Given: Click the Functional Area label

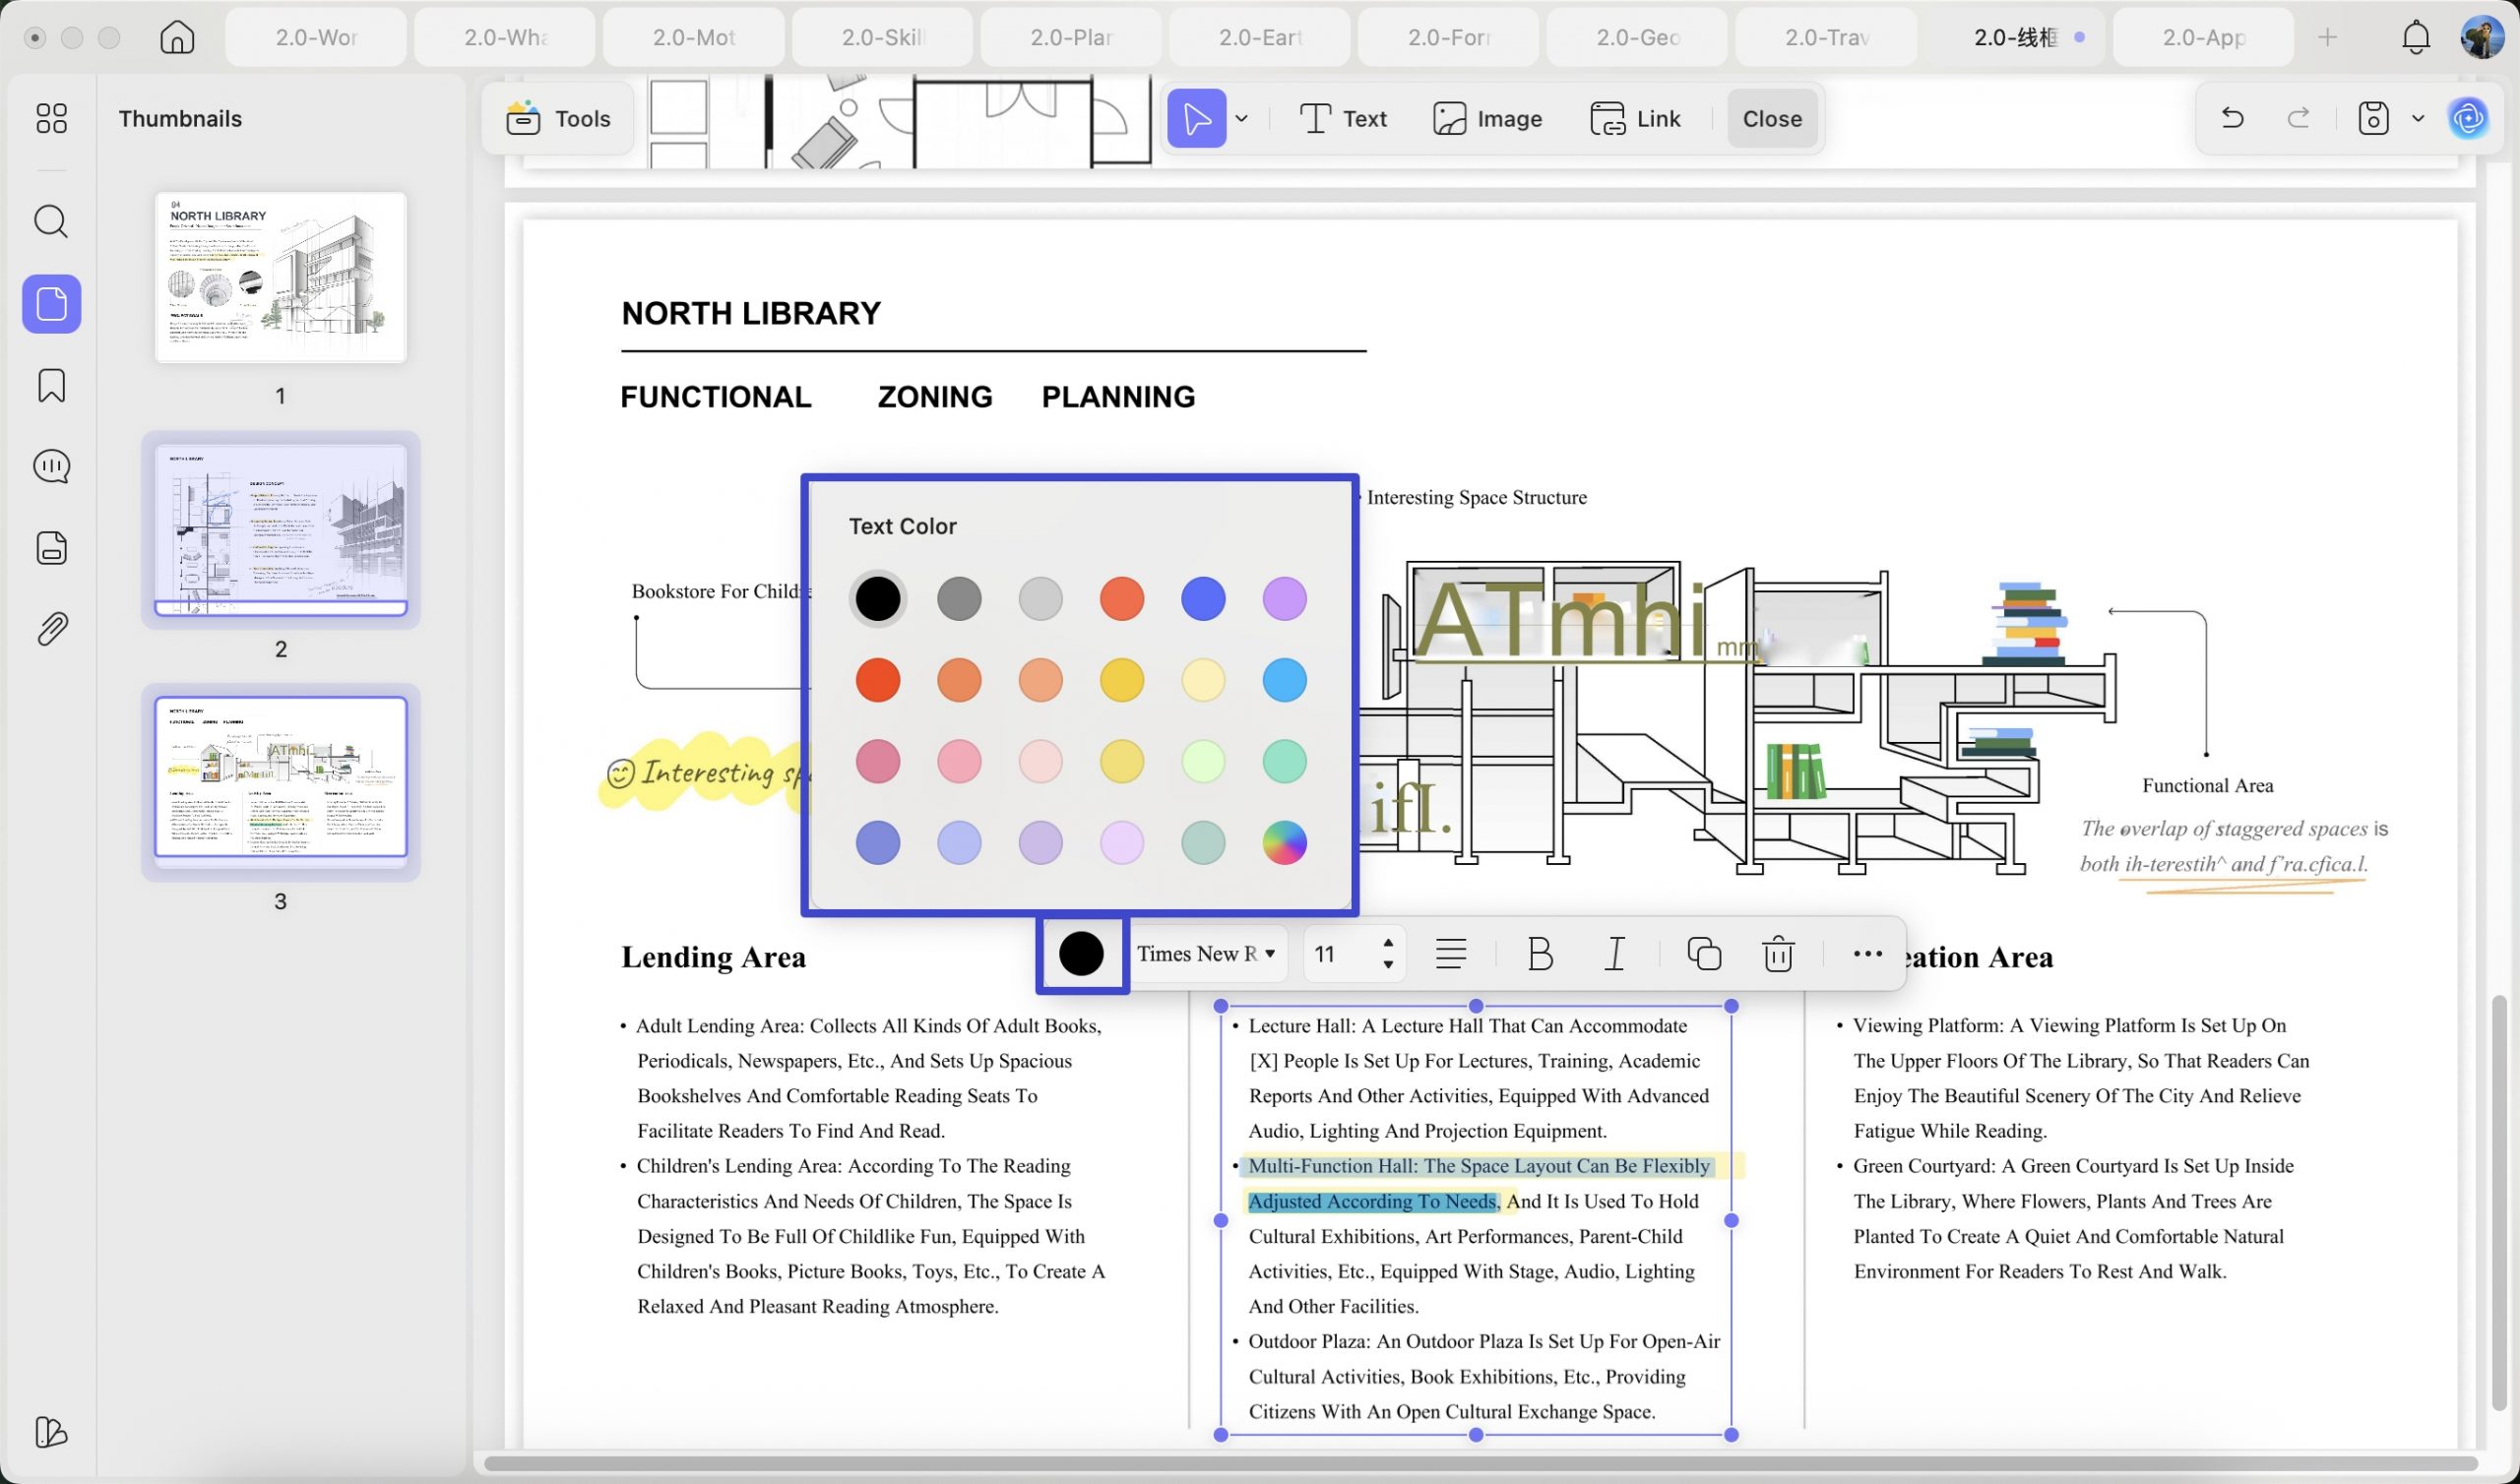Looking at the screenshot, I should [x=2207, y=786].
